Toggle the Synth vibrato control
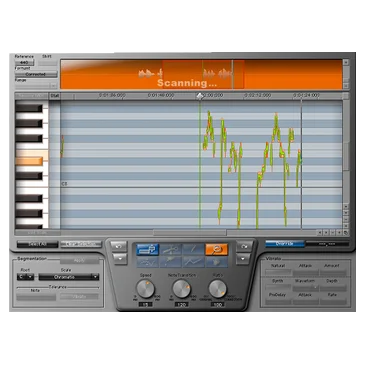This screenshot has width=365, height=365. pyautogui.click(x=278, y=287)
